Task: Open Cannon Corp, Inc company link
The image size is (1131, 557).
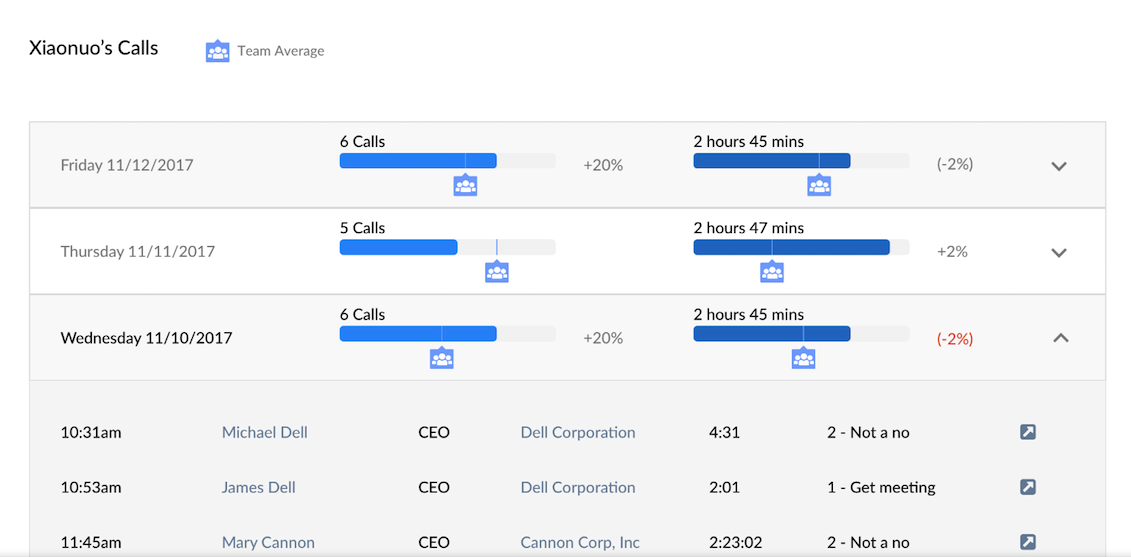Action: pyautogui.click(x=580, y=543)
